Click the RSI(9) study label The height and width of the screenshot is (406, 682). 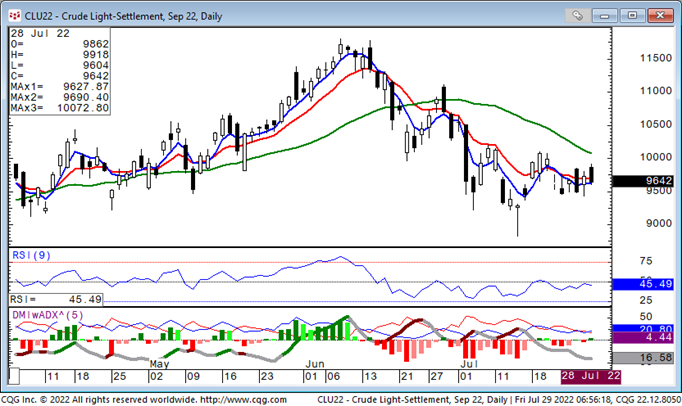click(x=31, y=255)
